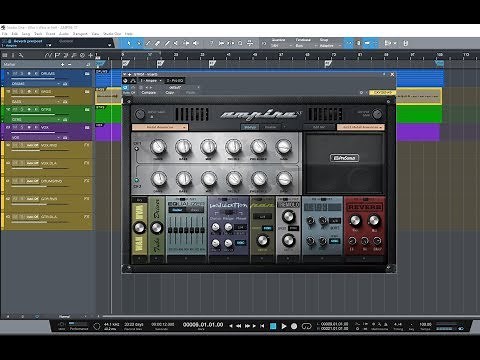Open the Edit menu
Screen dimensions: 480x360
pyautogui.click(x=15, y=34)
